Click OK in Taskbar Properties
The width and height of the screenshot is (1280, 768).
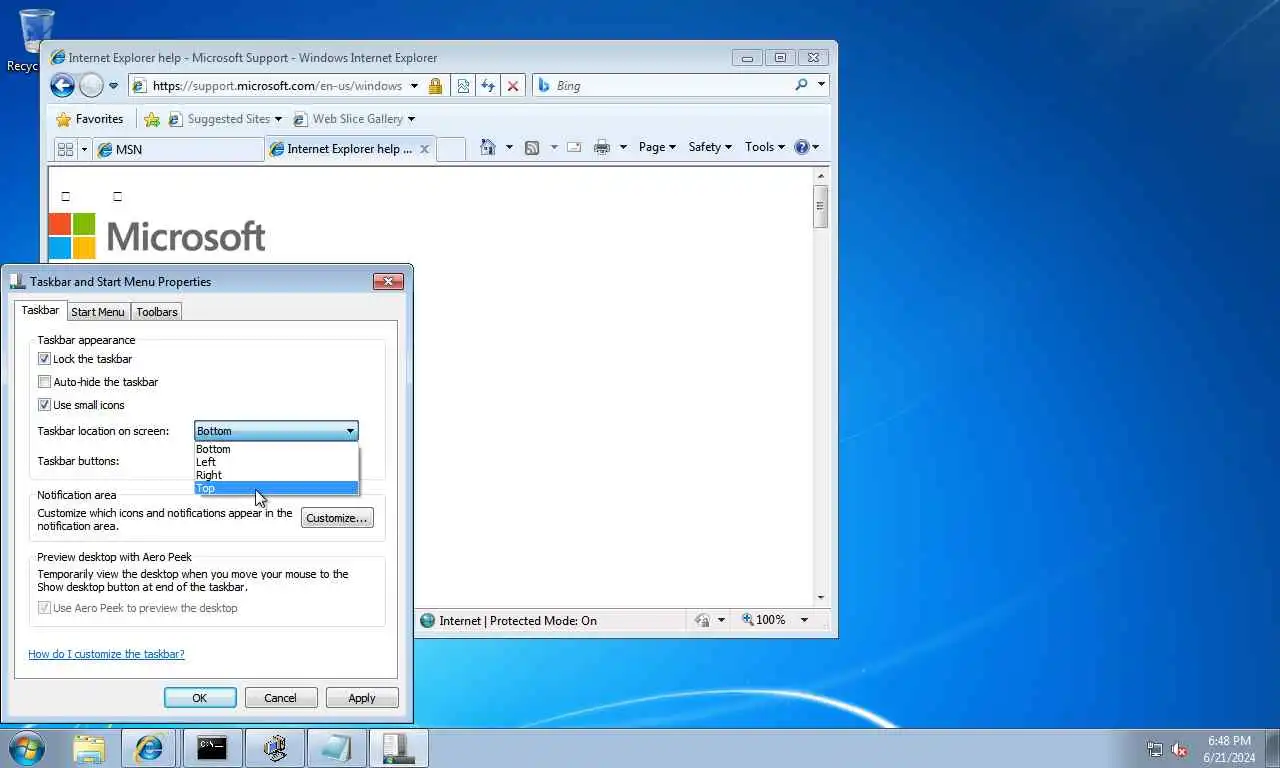(200, 698)
